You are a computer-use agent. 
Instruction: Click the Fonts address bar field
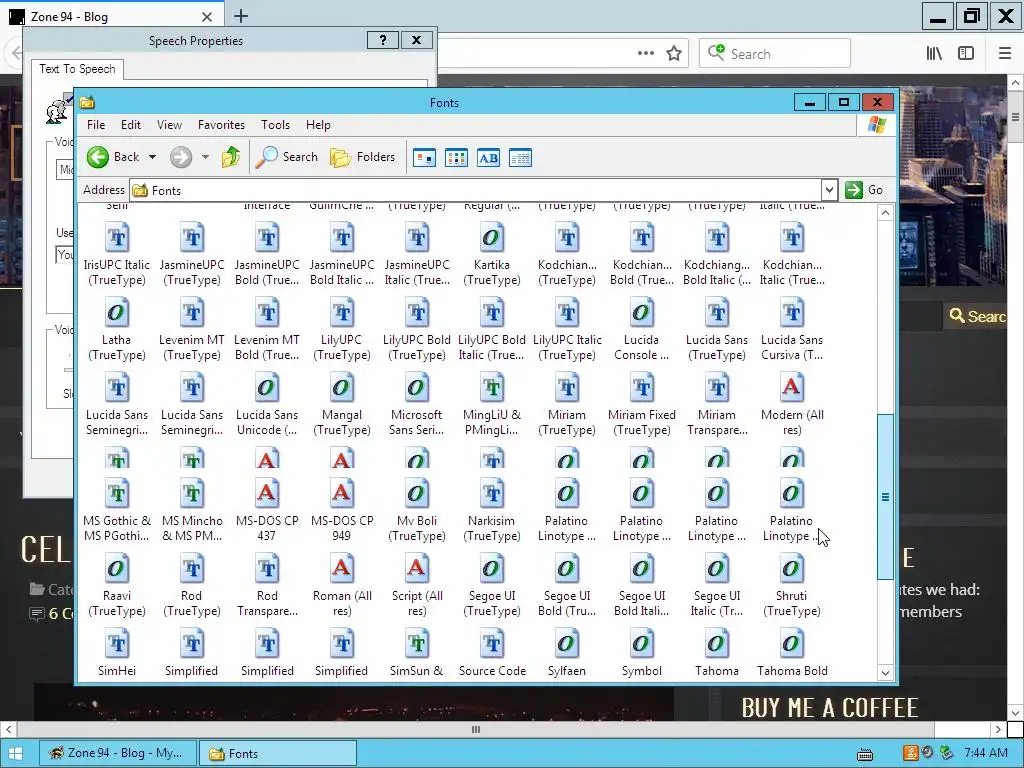click(x=475, y=190)
